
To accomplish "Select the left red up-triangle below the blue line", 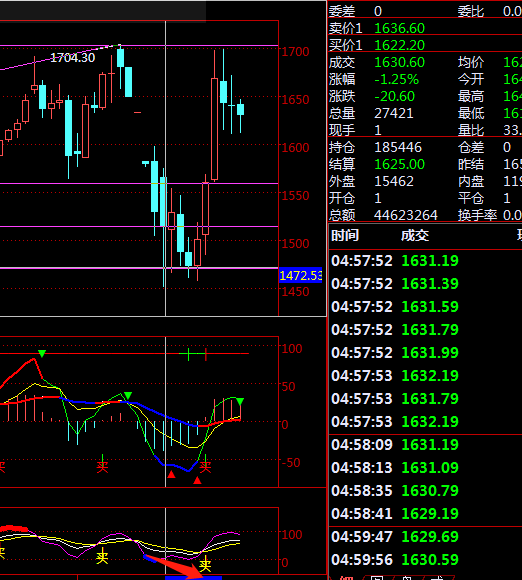I will [171, 474].
